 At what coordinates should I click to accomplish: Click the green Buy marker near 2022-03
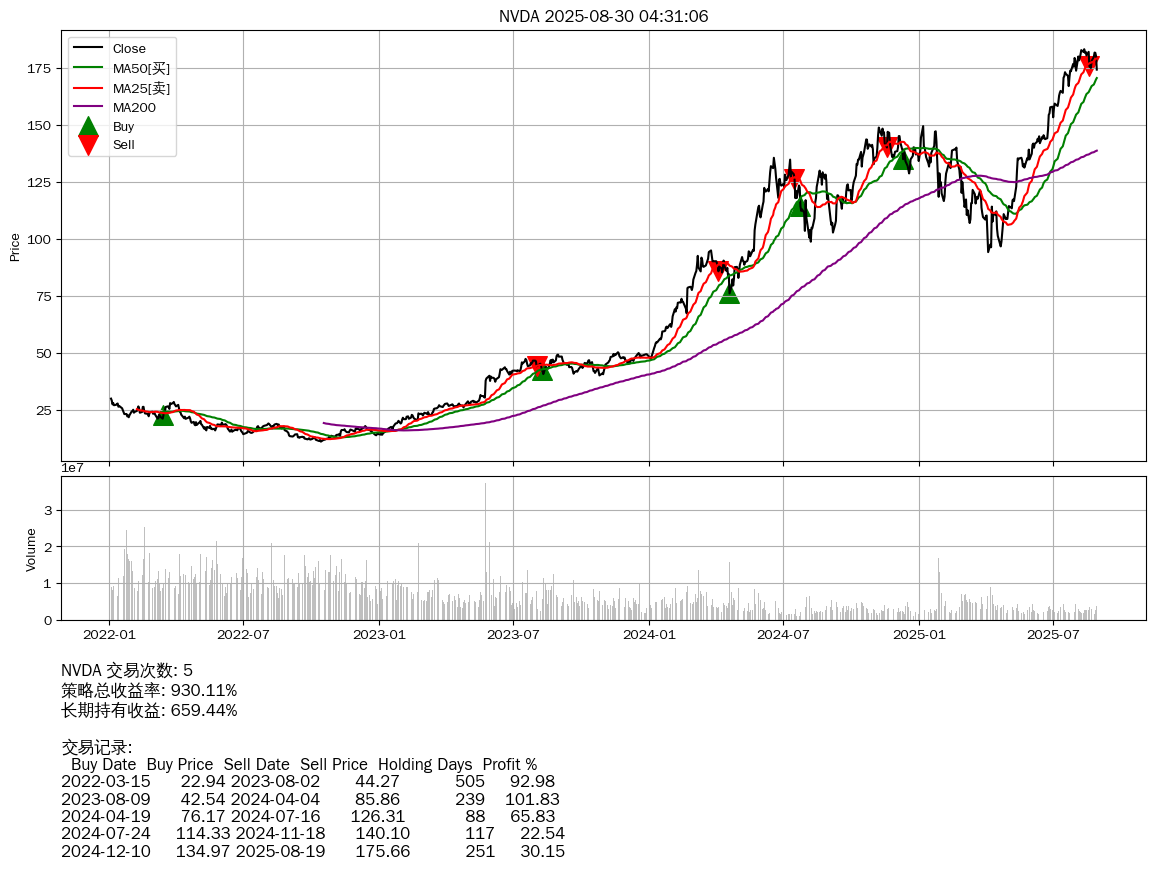point(163,415)
